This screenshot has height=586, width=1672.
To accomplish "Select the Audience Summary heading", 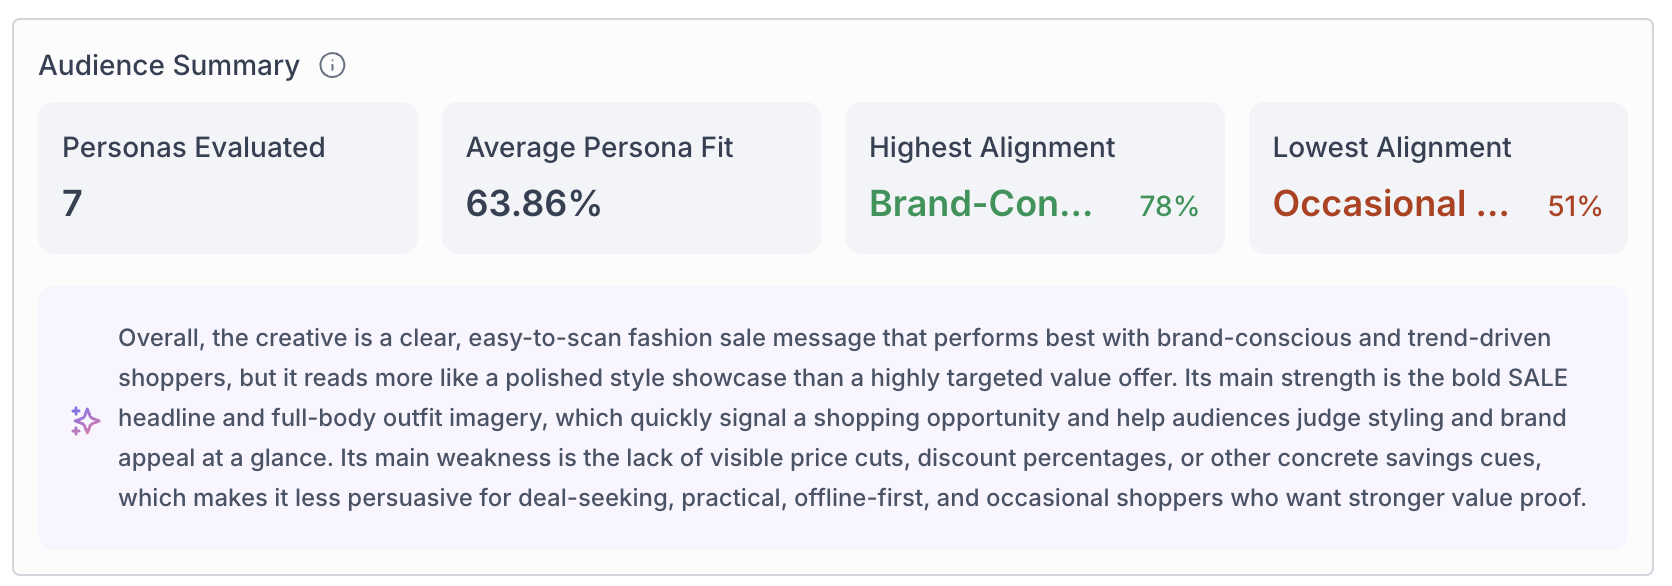I will [169, 65].
